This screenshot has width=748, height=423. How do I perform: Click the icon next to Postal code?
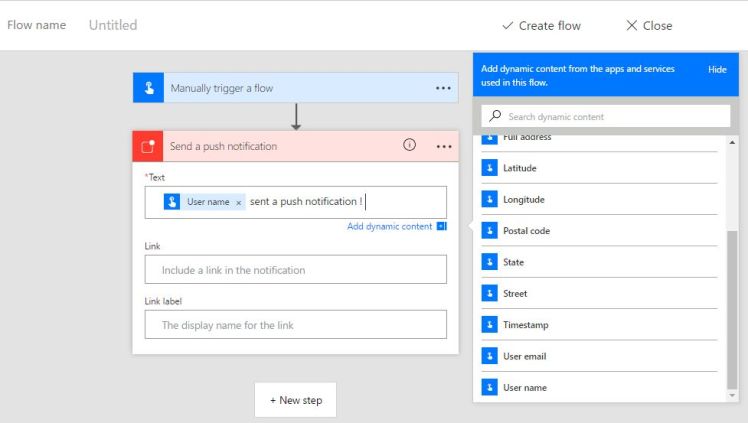pyautogui.click(x=489, y=231)
